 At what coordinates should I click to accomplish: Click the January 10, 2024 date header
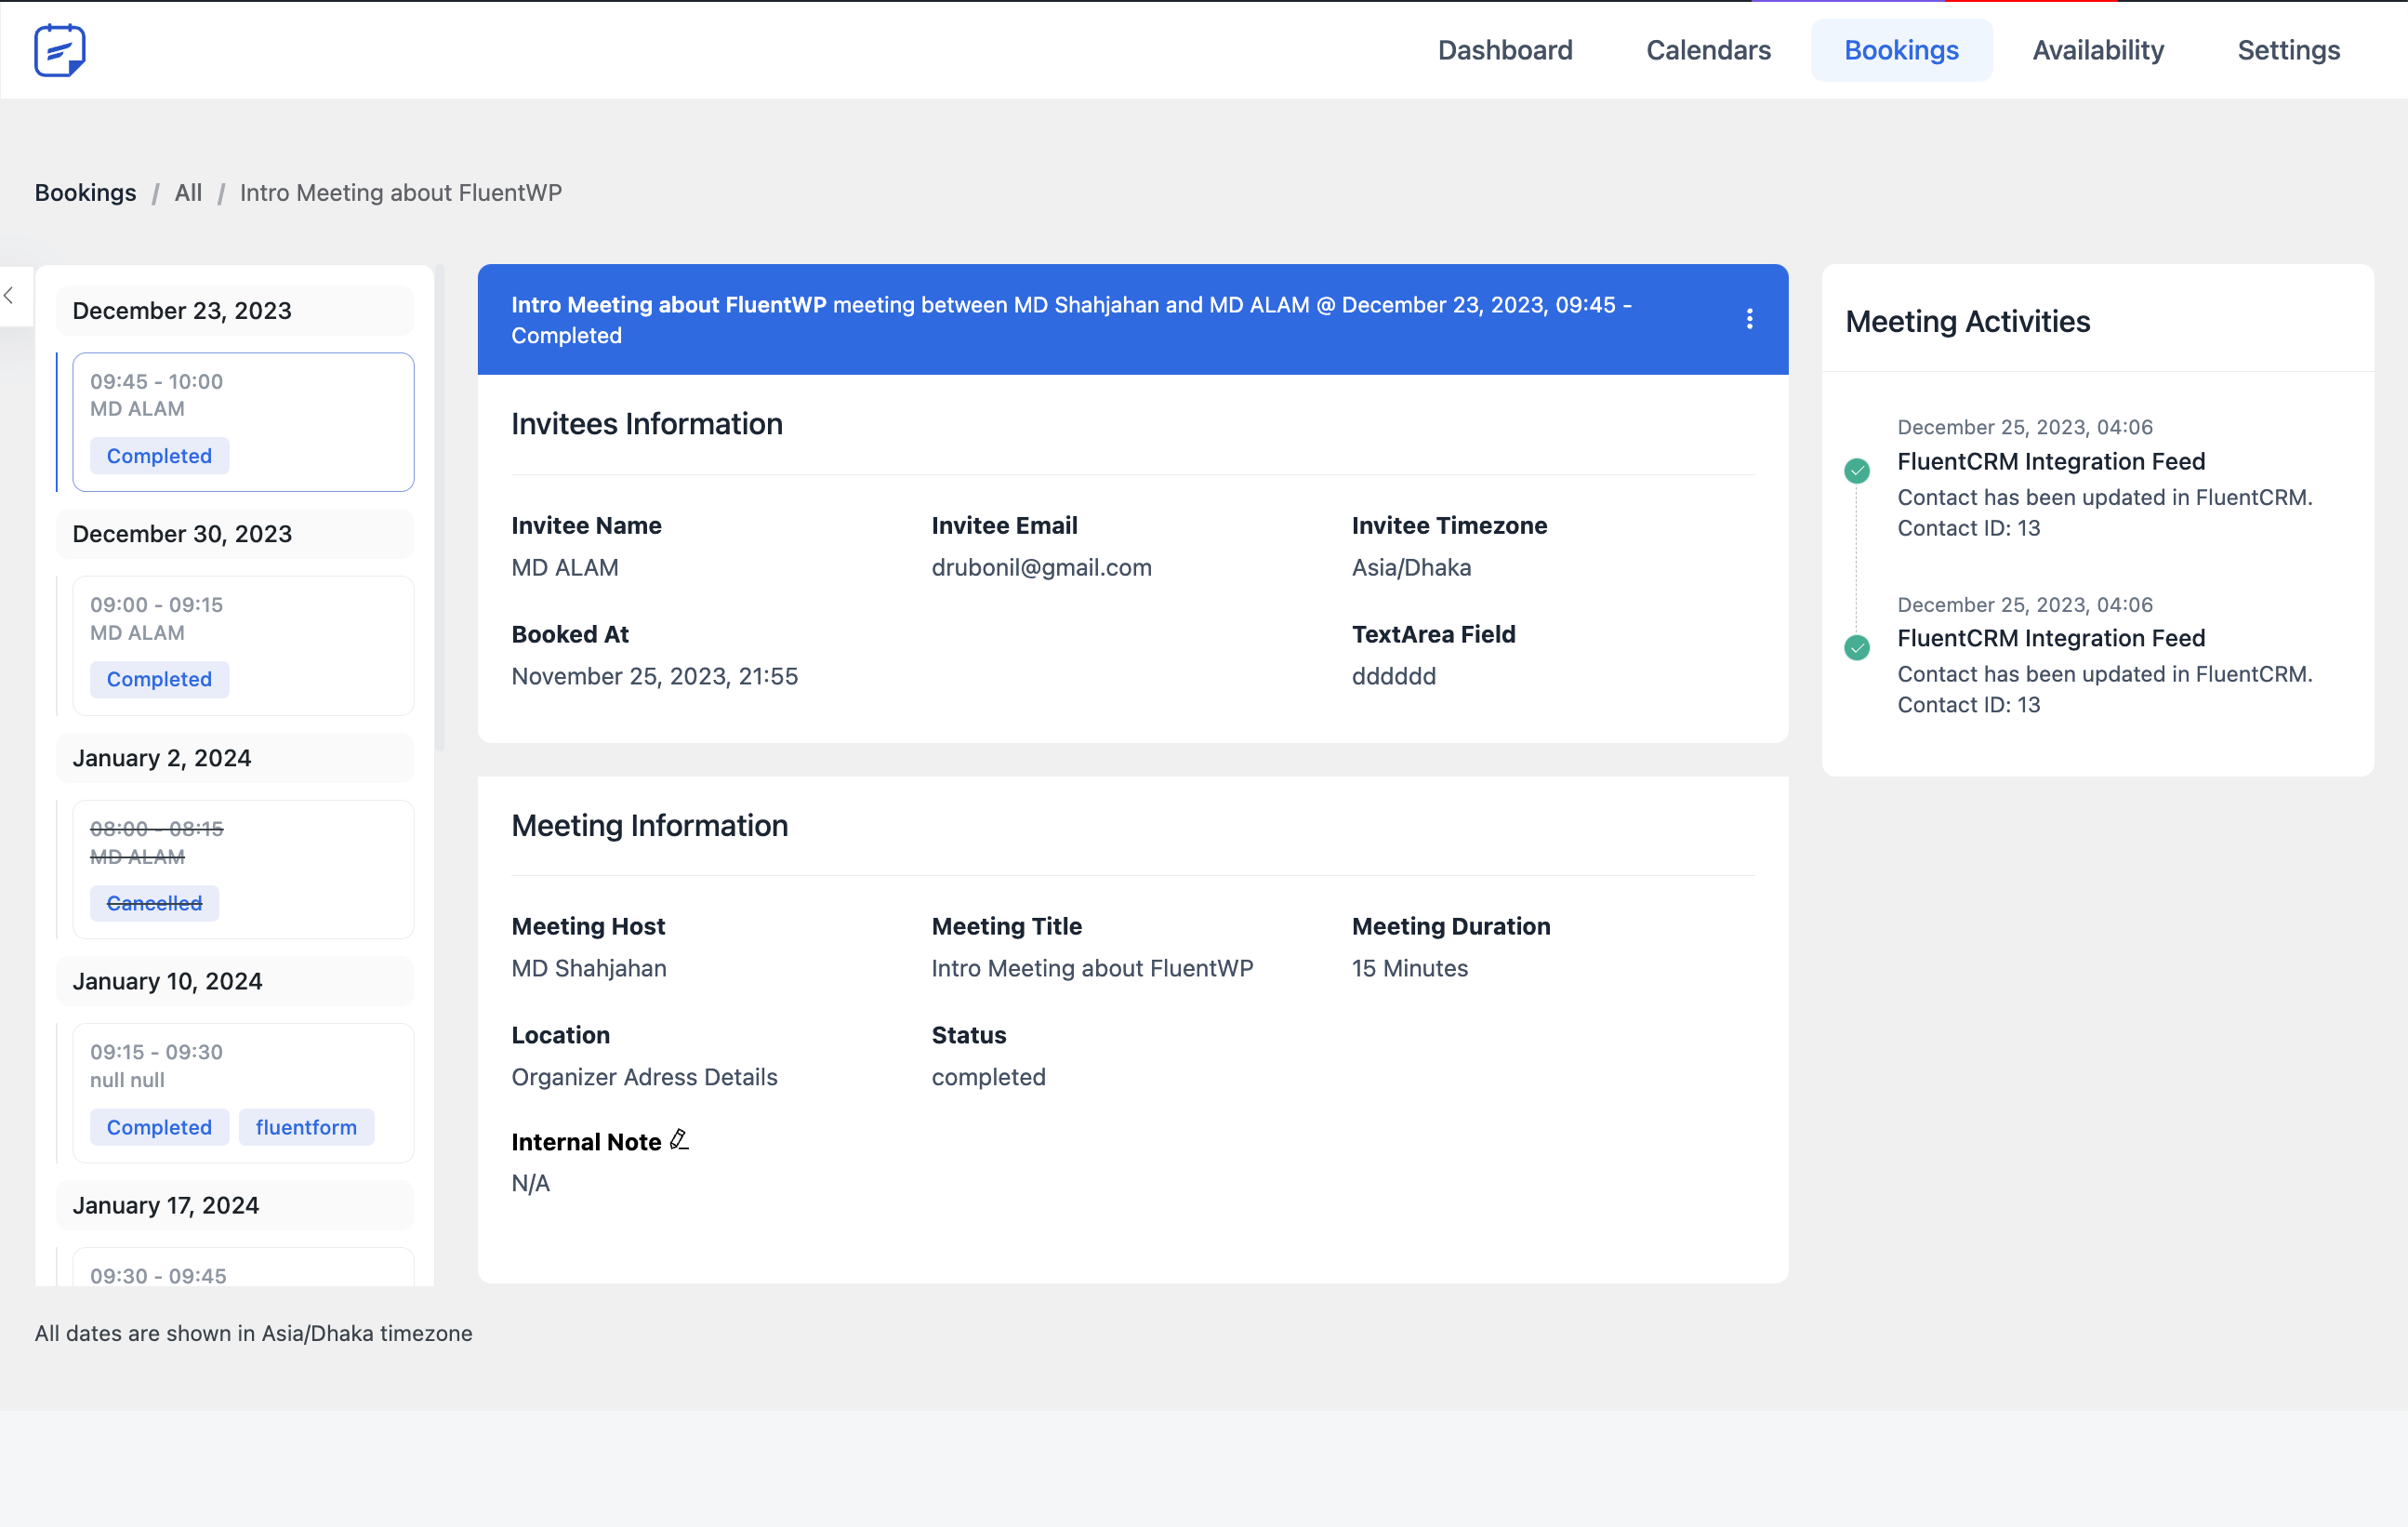[x=235, y=981]
